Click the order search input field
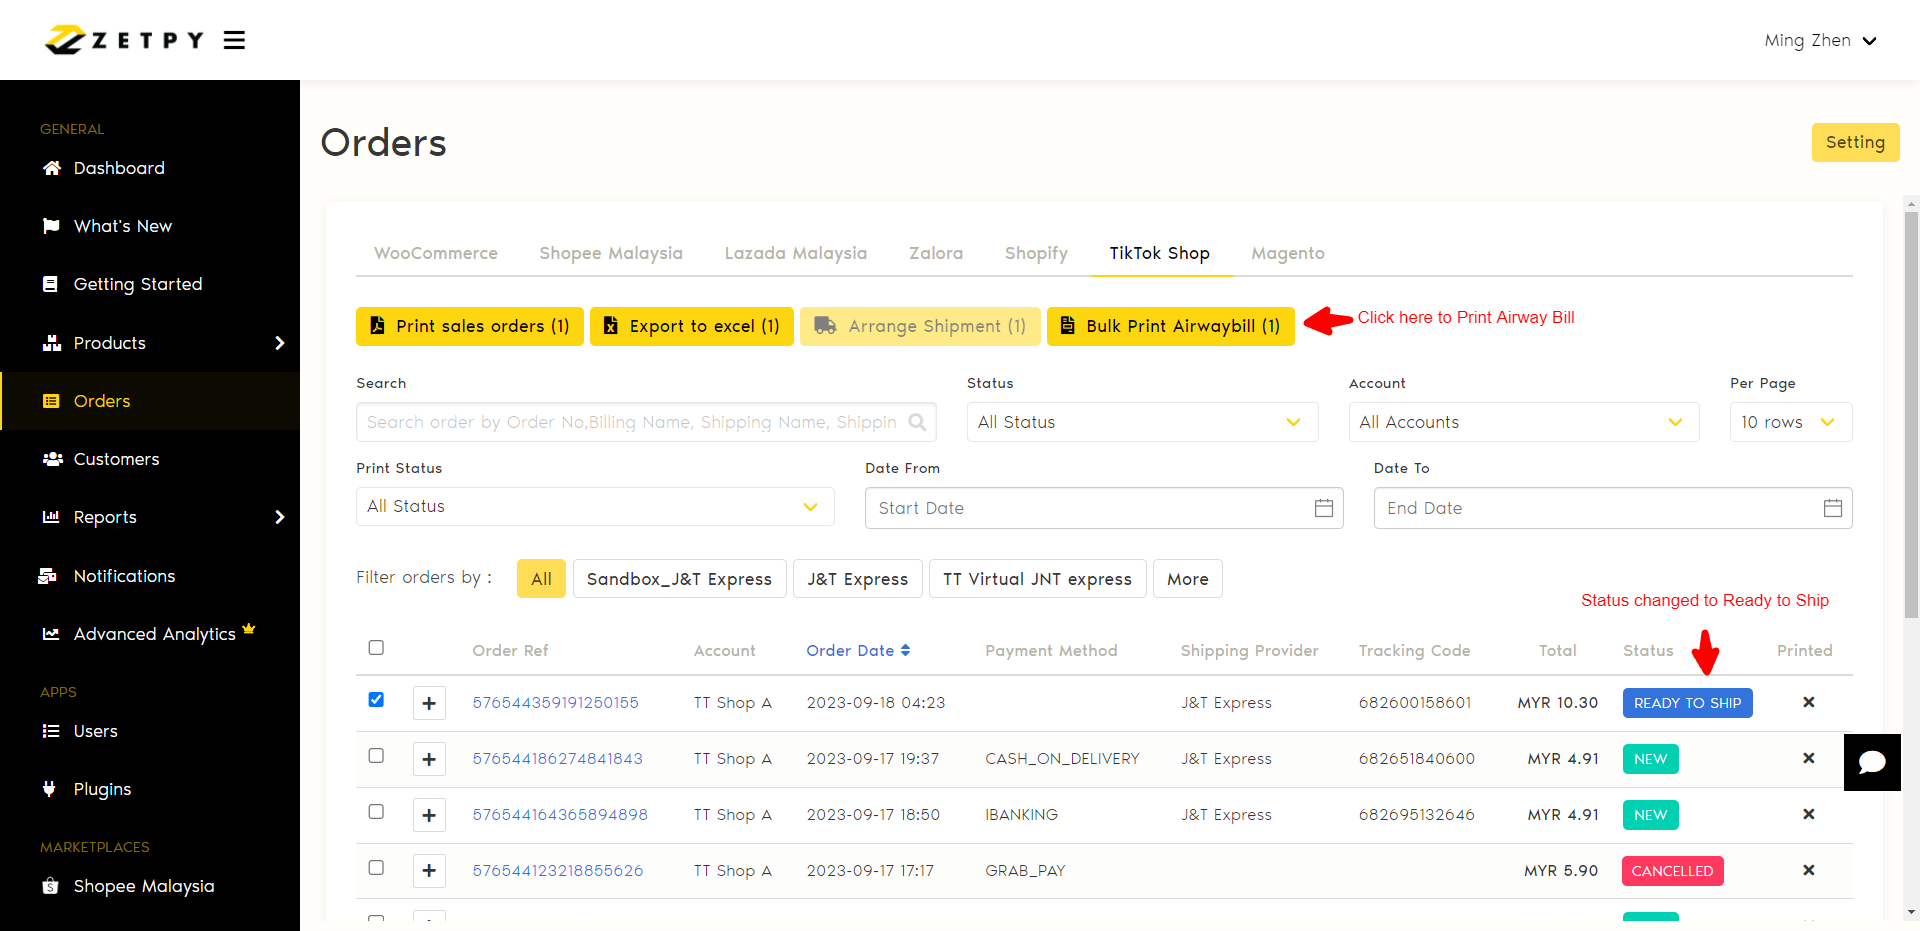1920x931 pixels. click(630, 422)
